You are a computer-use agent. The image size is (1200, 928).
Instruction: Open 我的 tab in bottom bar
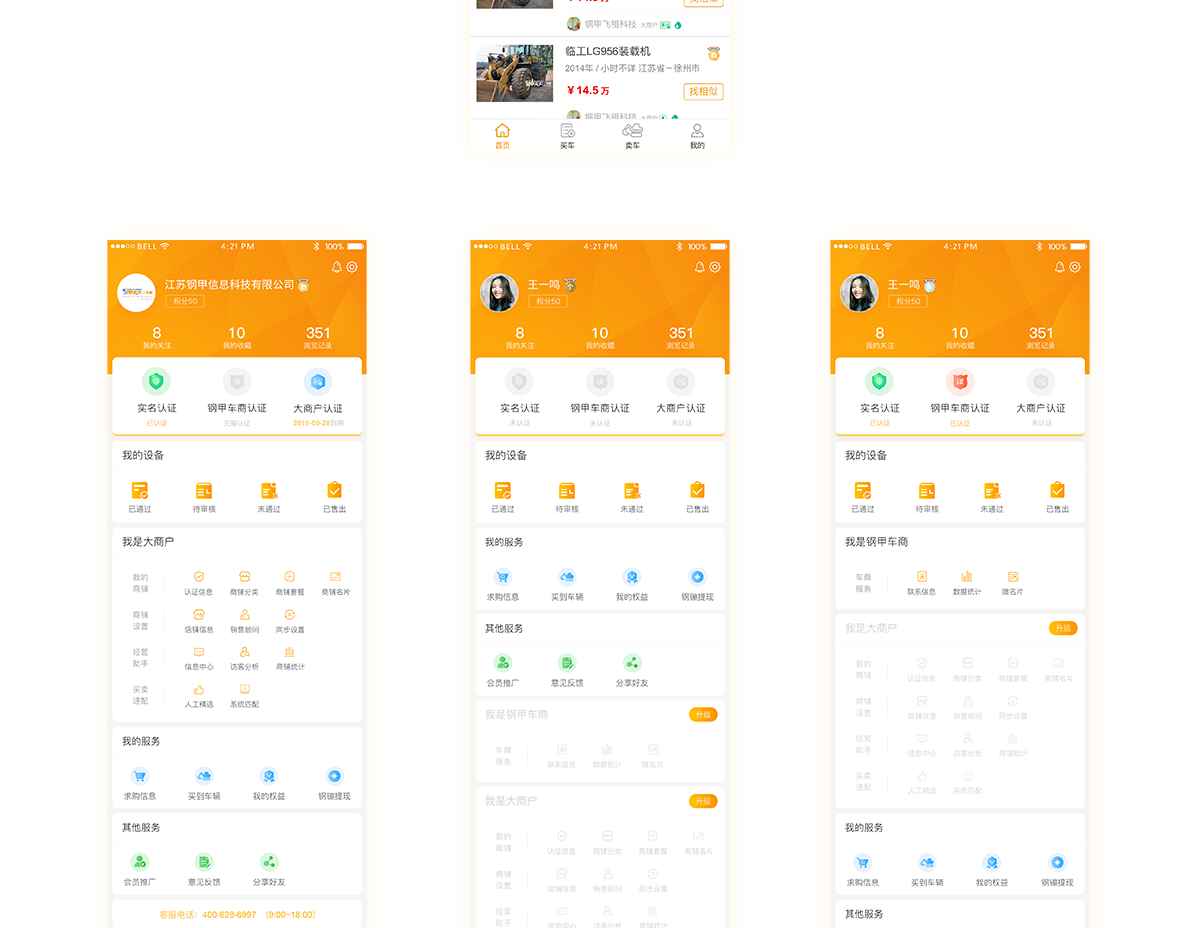pyautogui.click(x=697, y=136)
